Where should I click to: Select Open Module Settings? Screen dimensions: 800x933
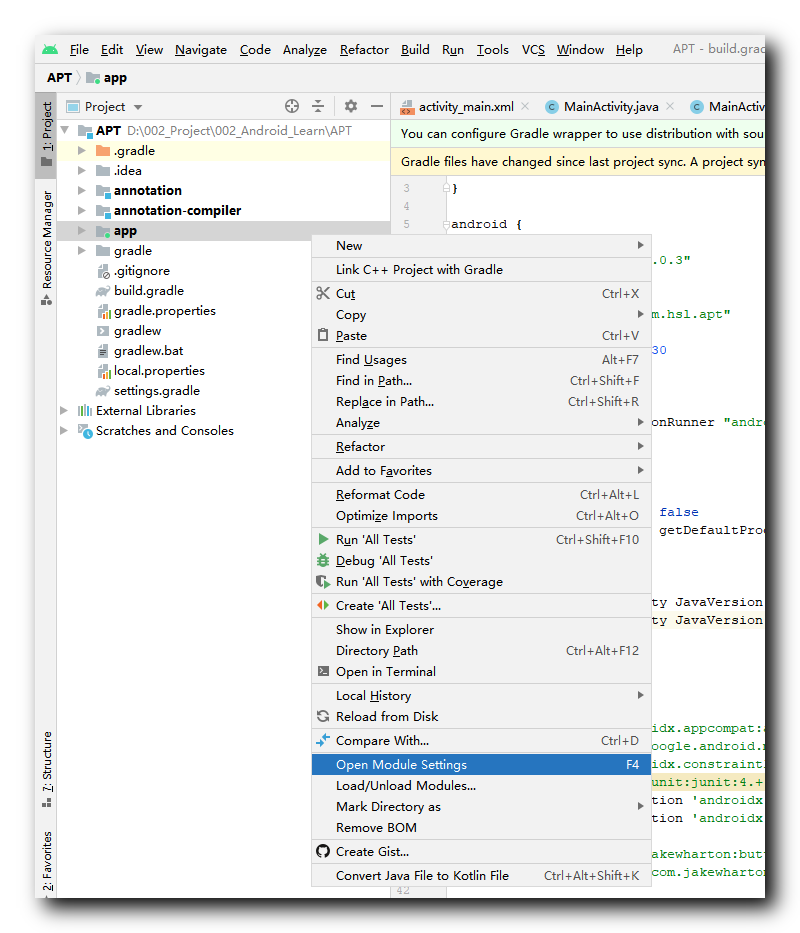click(481, 764)
